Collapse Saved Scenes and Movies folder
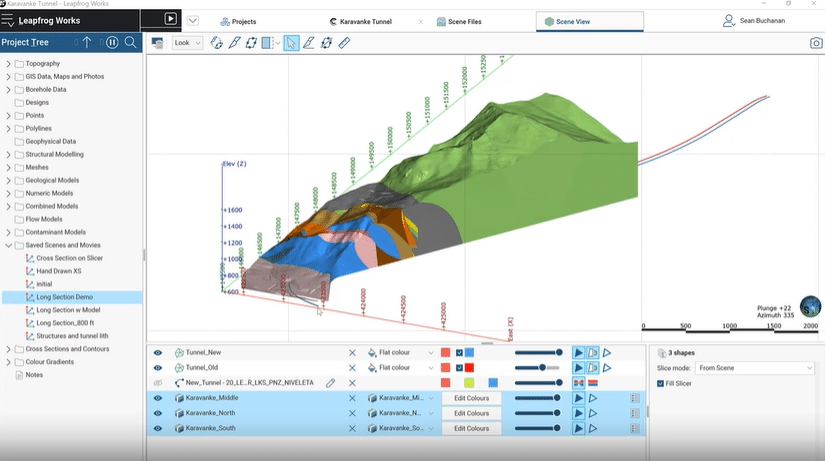 click(x=8, y=245)
